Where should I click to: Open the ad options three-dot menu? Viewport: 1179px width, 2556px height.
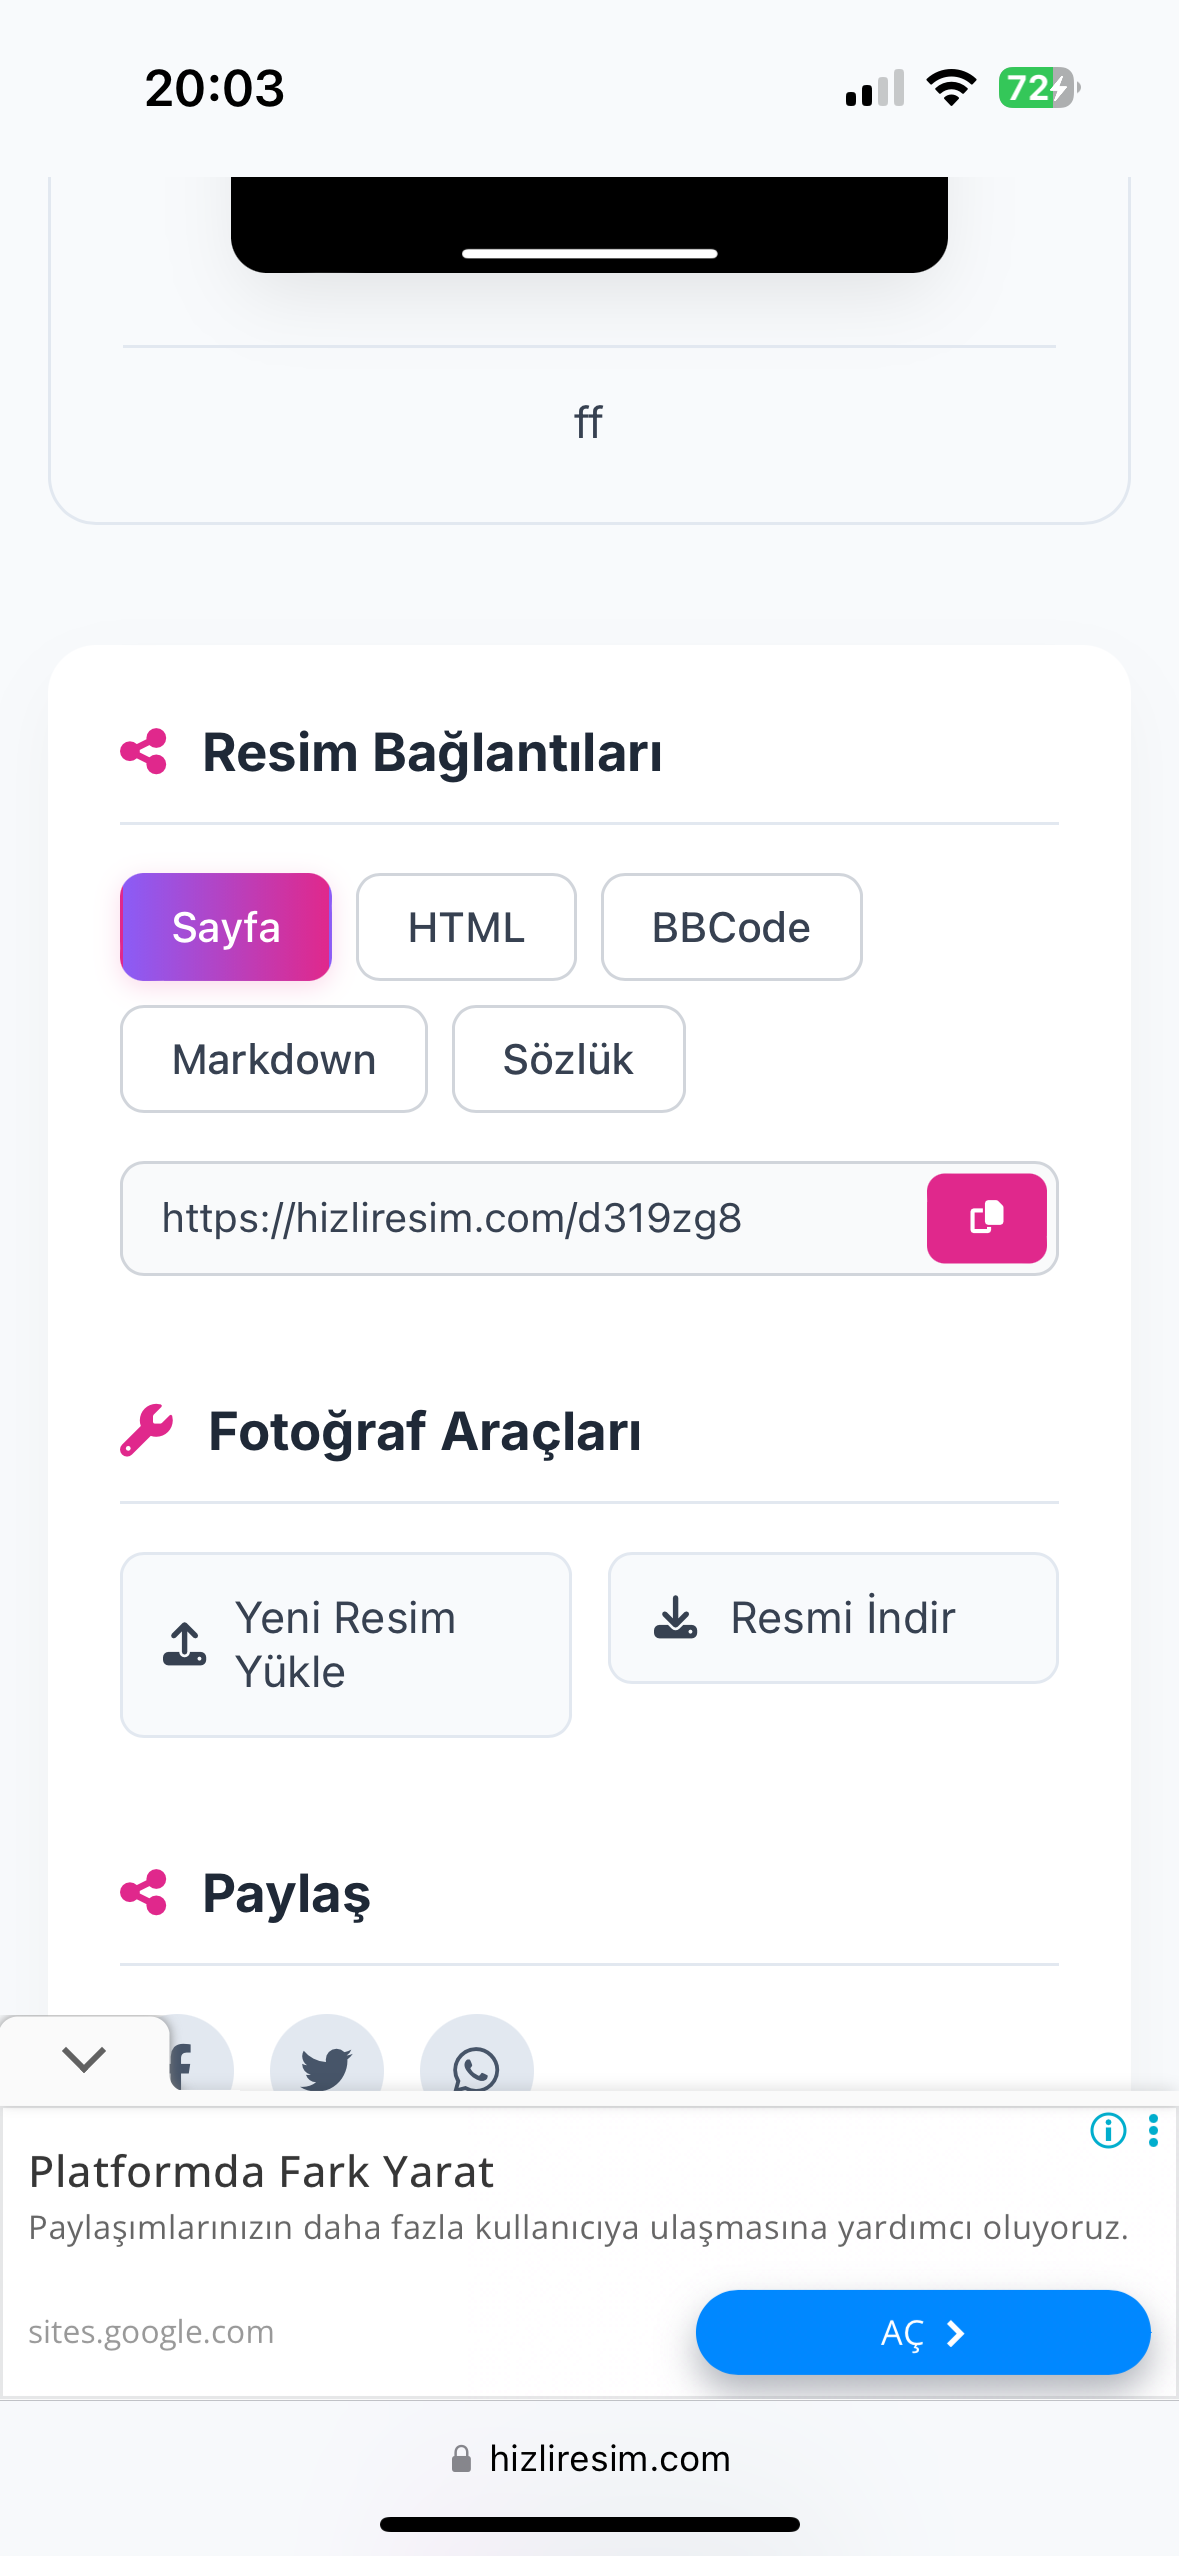(1153, 2130)
